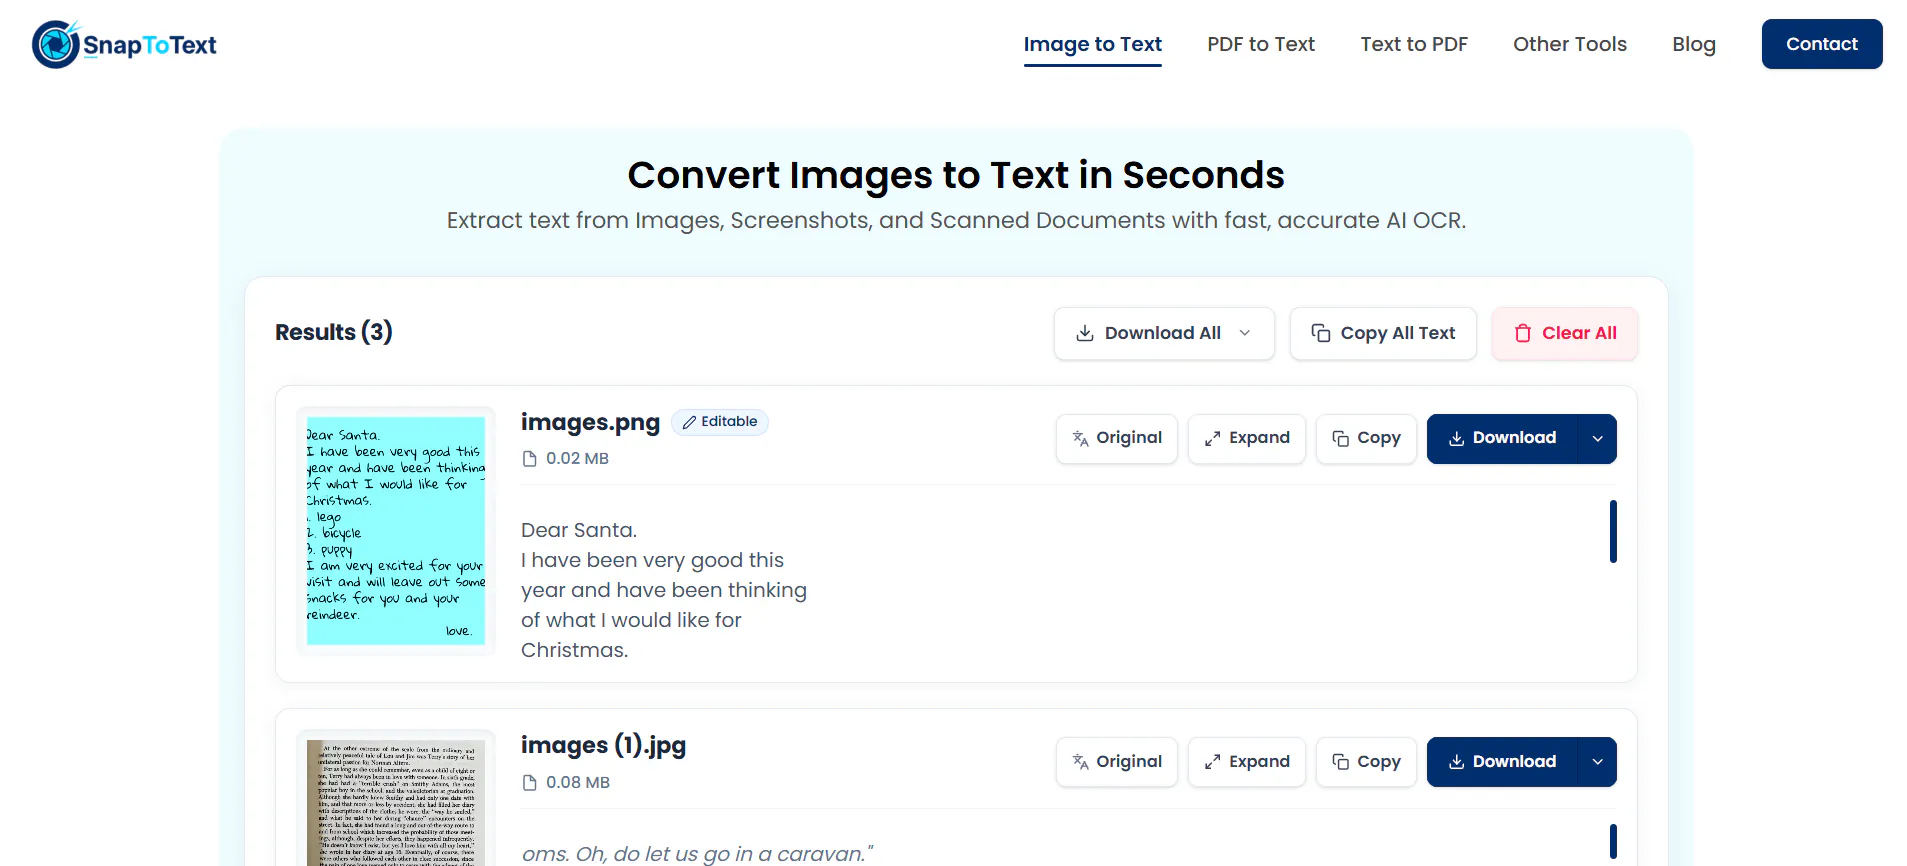
Task: Click the images.png file name
Action: [x=590, y=422]
